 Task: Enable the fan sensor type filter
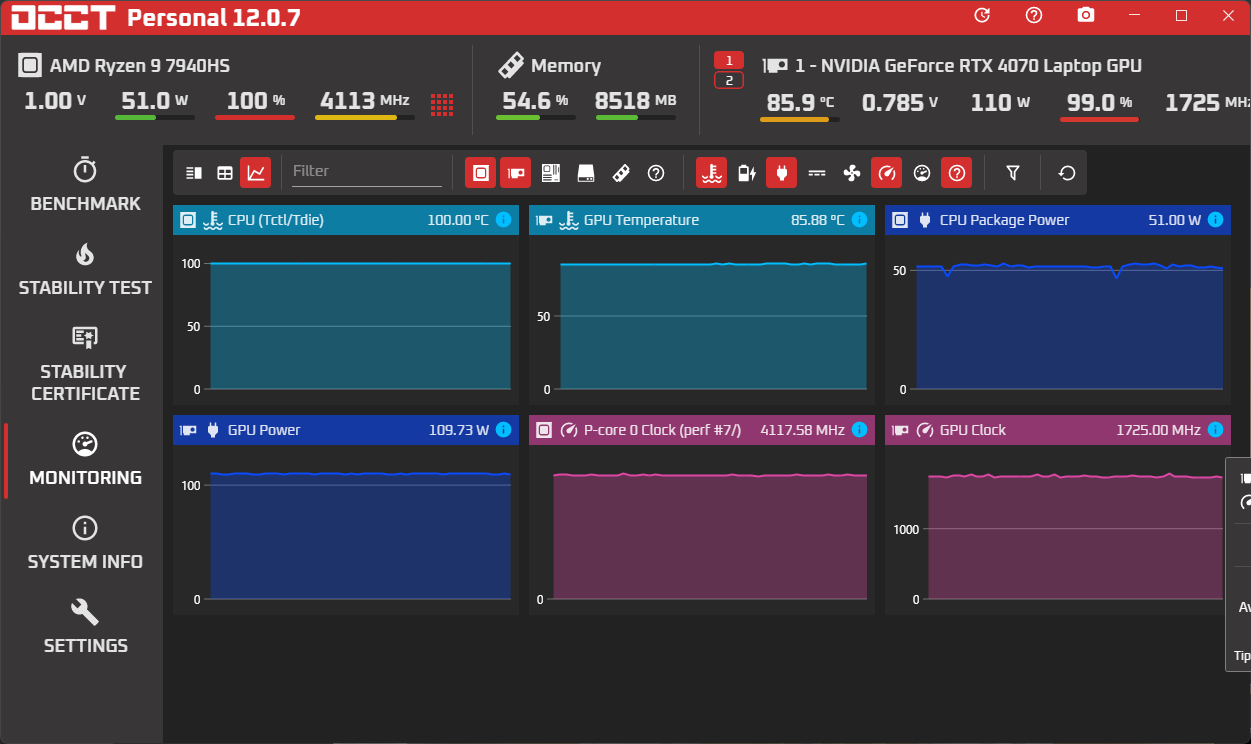click(x=852, y=173)
